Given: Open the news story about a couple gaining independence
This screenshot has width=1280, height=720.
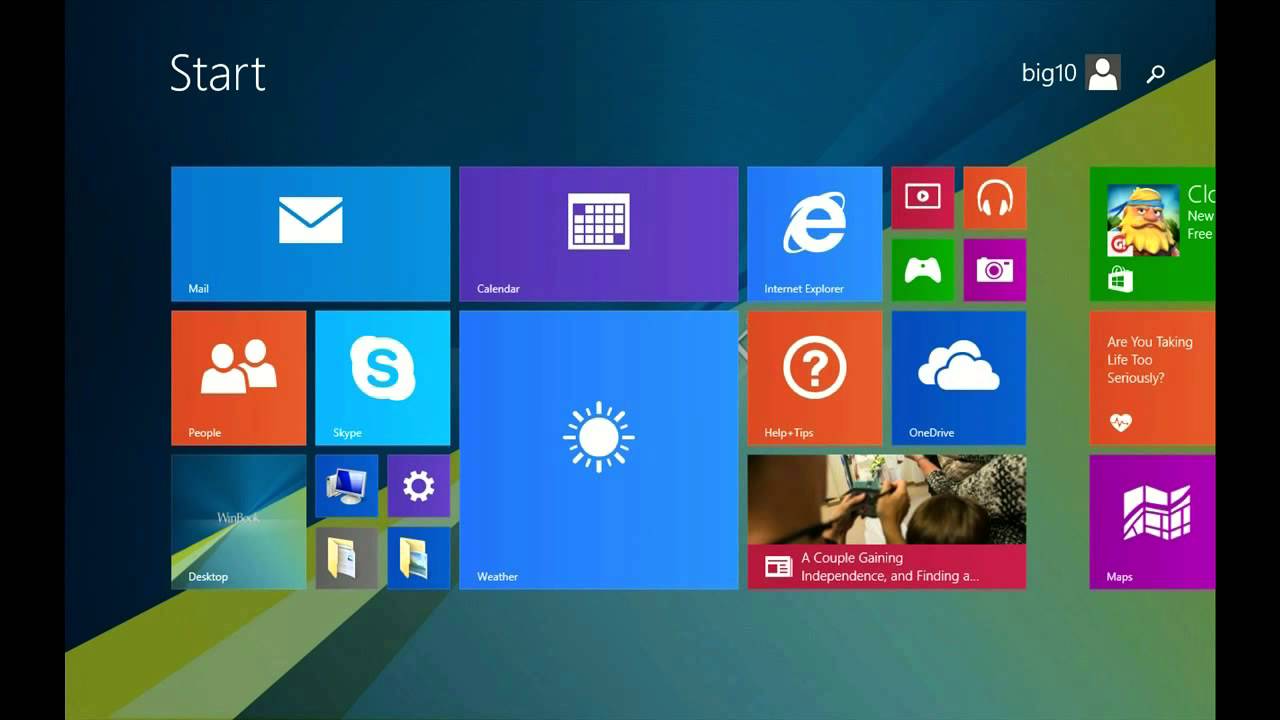Looking at the screenshot, I should pos(886,522).
